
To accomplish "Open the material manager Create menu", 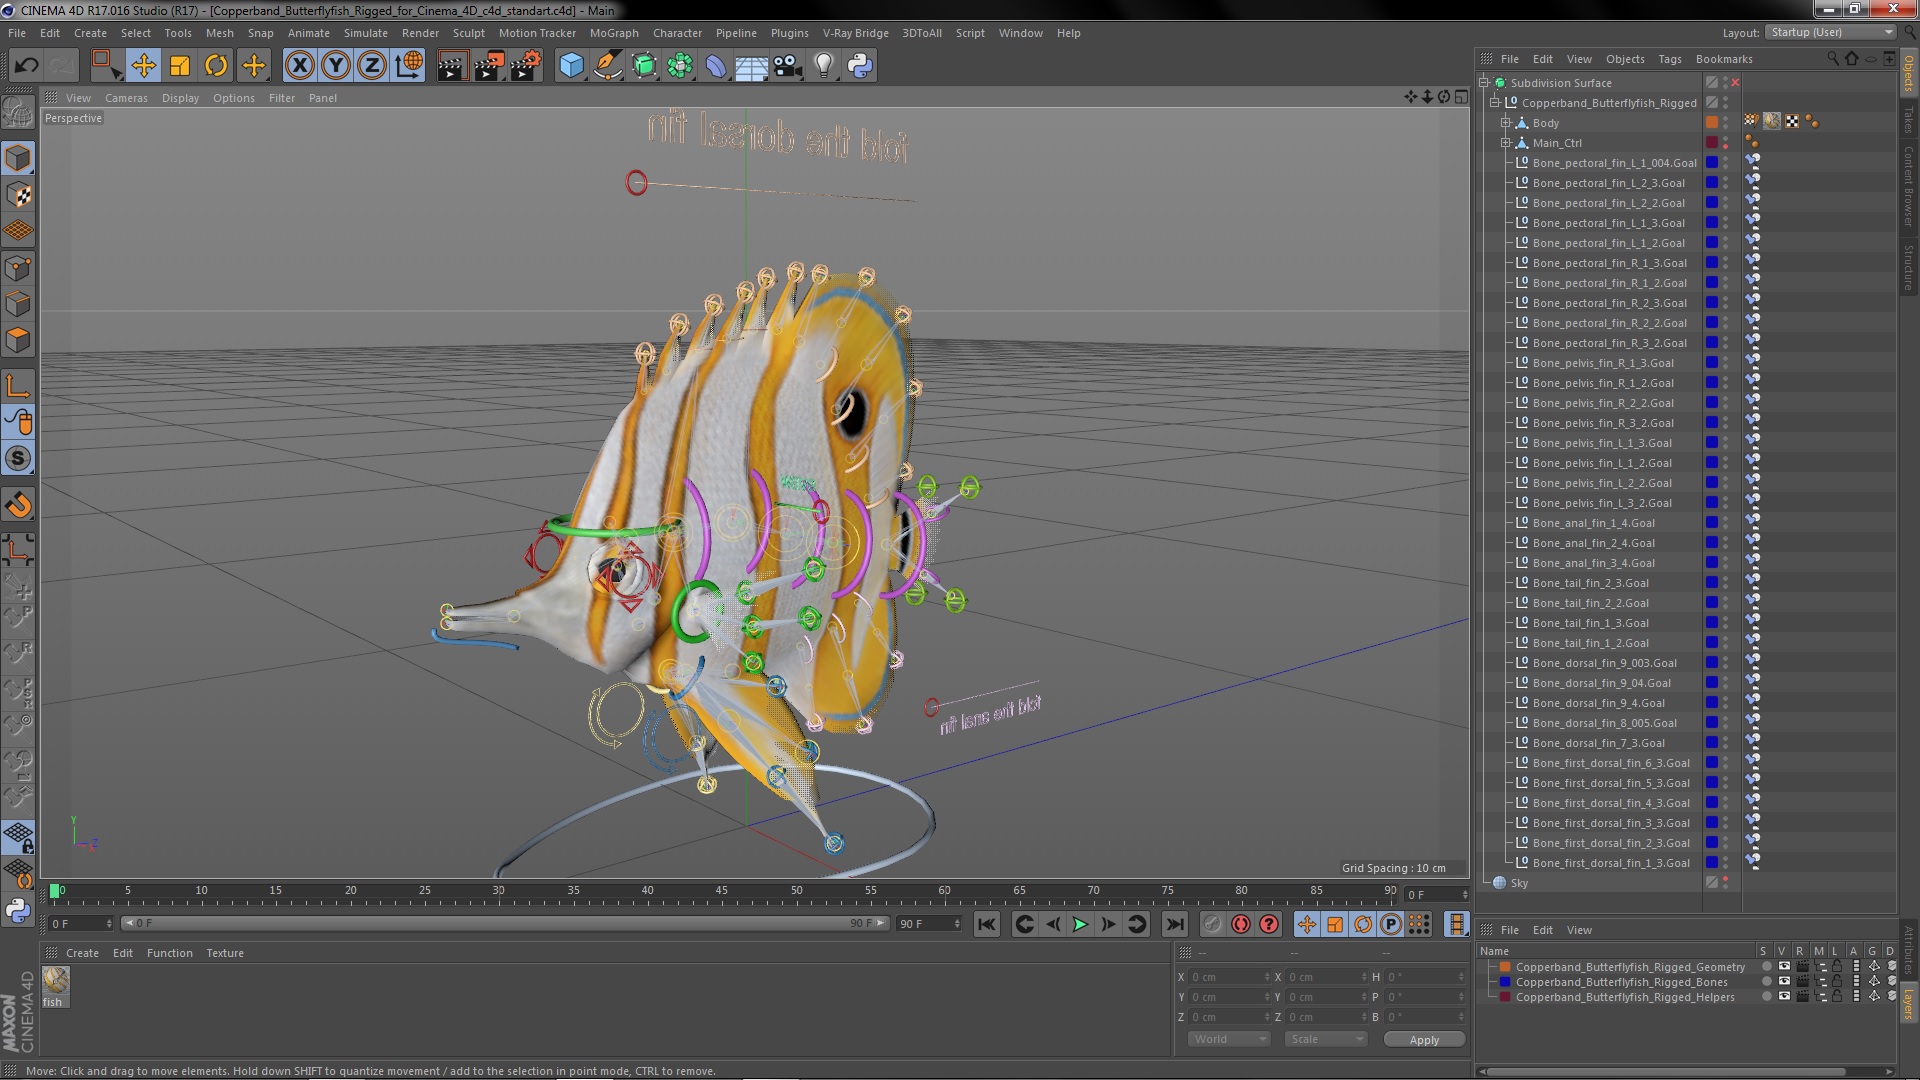I will [82, 953].
